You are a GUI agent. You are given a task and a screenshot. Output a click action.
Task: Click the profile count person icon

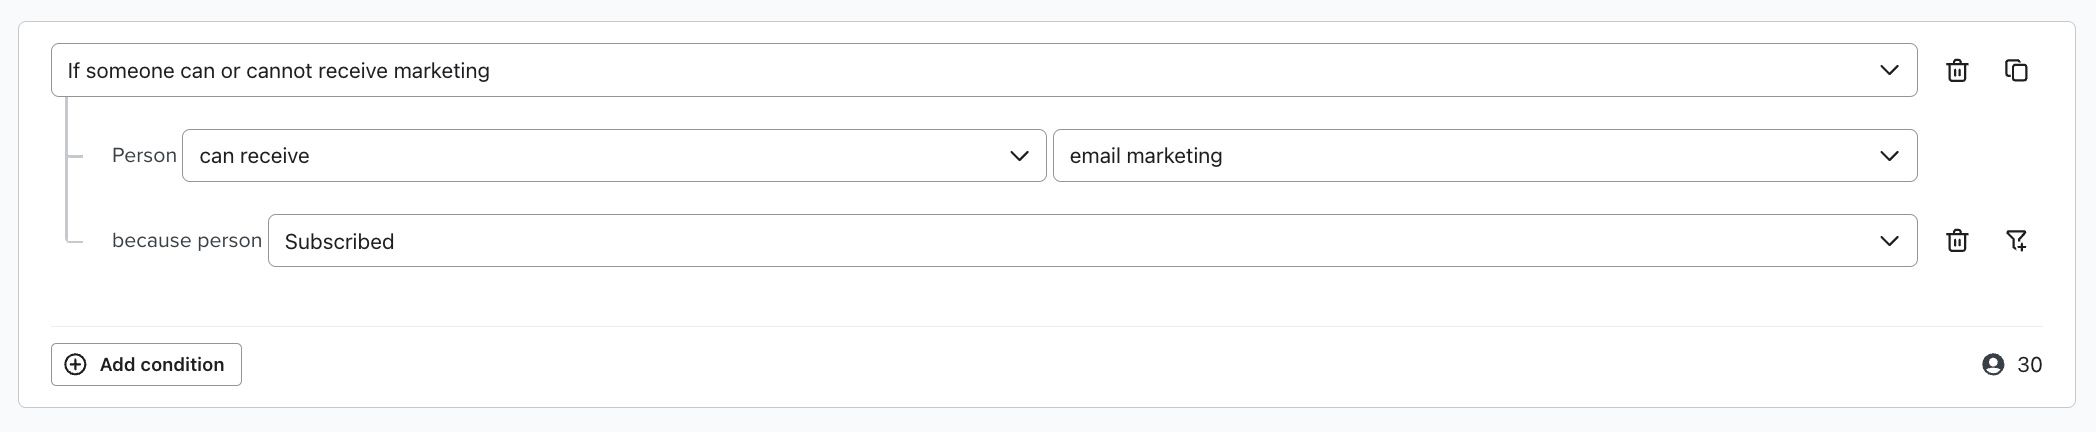click(x=1992, y=365)
